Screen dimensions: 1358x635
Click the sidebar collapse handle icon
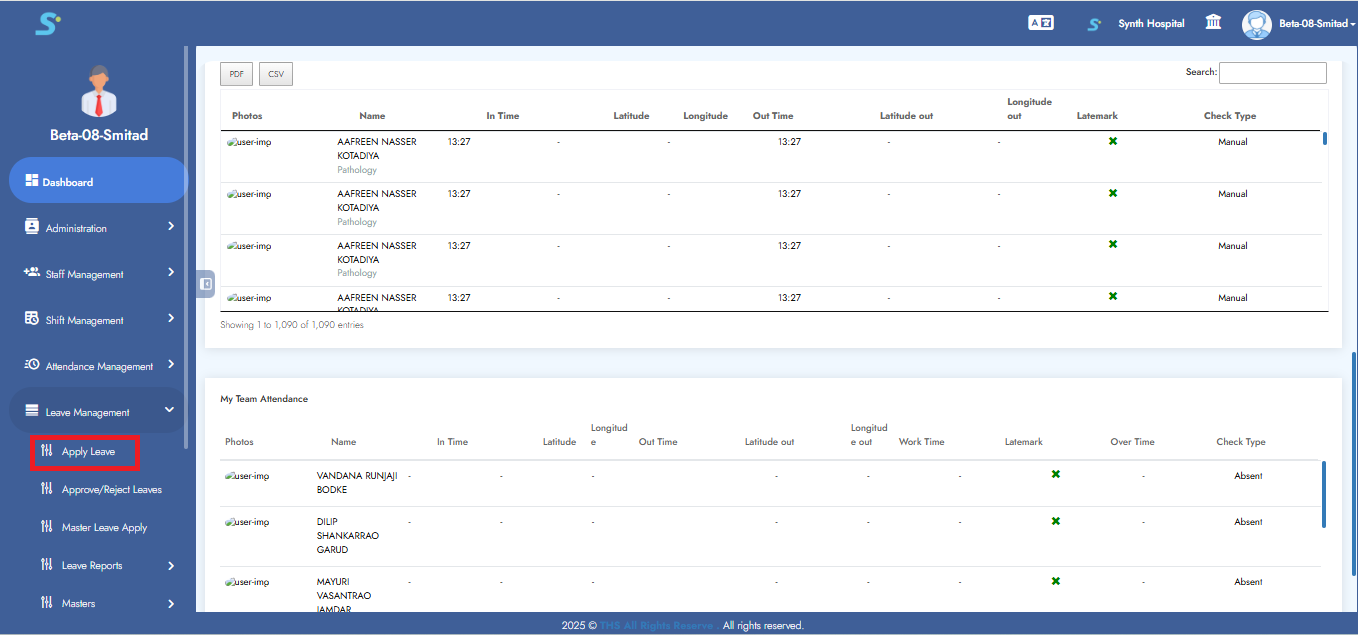click(205, 284)
